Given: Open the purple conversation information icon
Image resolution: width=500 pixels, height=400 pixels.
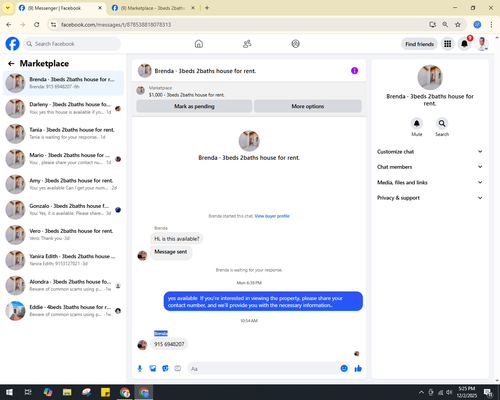Looking at the screenshot, I should tap(354, 71).
